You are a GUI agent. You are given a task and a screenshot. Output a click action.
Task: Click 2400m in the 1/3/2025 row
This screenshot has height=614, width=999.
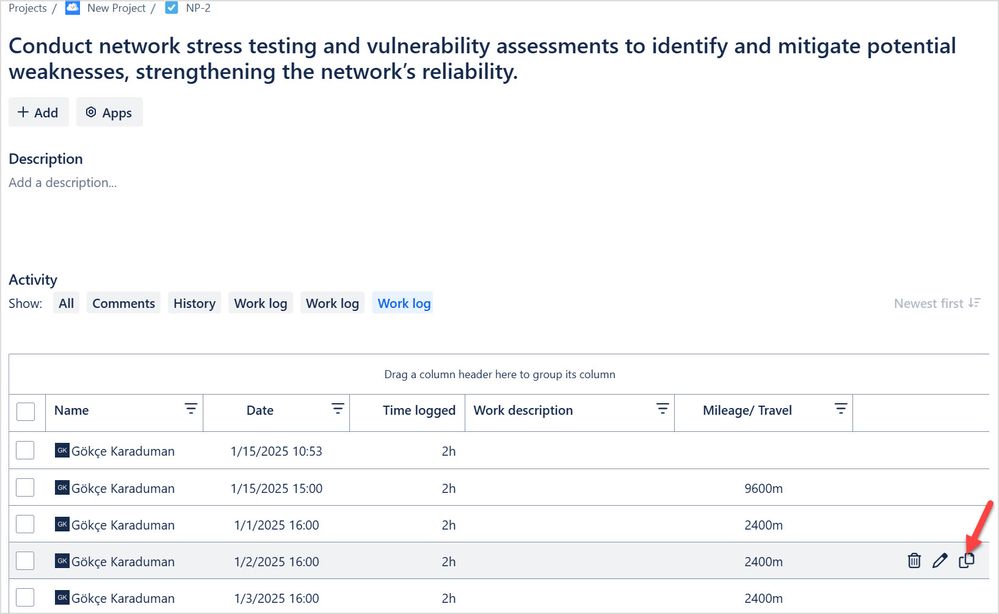tap(763, 598)
